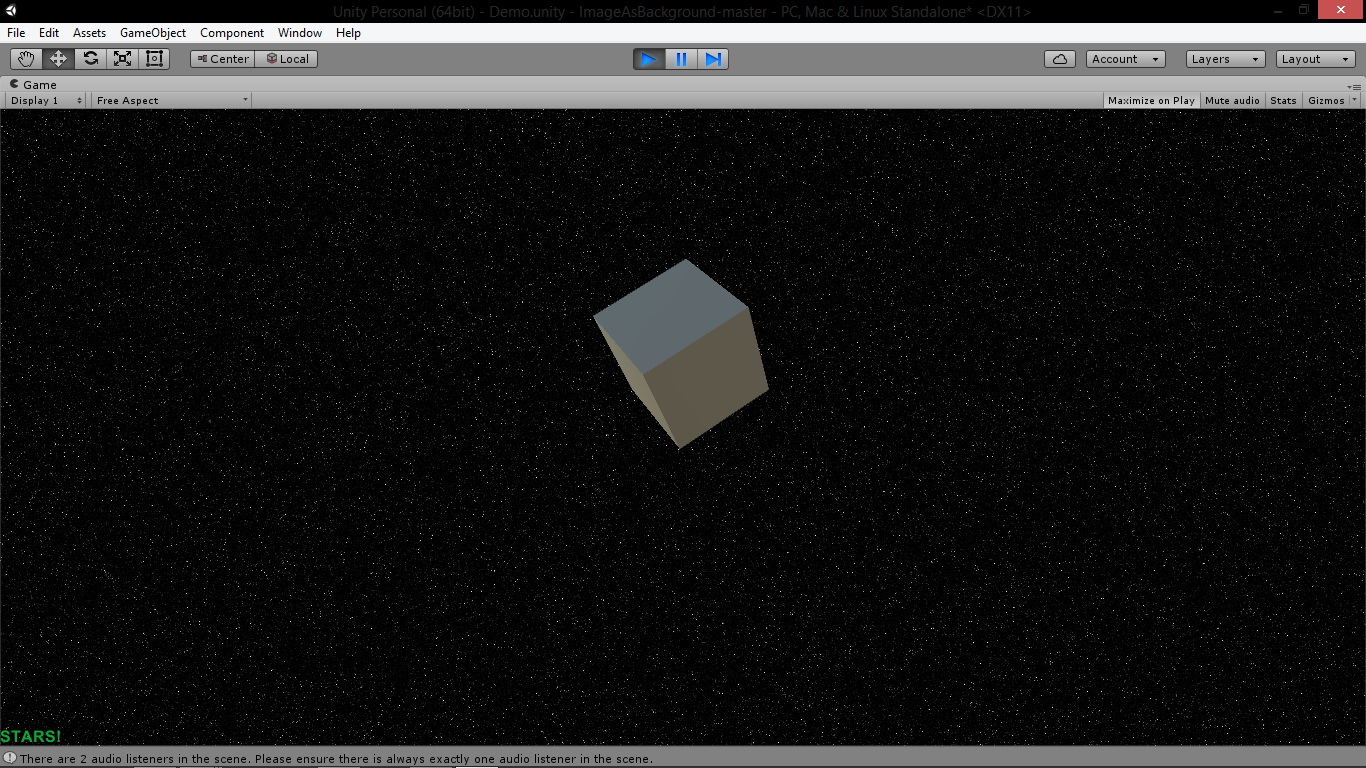Open the Assets menu
Image resolution: width=1366 pixels, height=768 pixels.
click(x=89, y=33)
